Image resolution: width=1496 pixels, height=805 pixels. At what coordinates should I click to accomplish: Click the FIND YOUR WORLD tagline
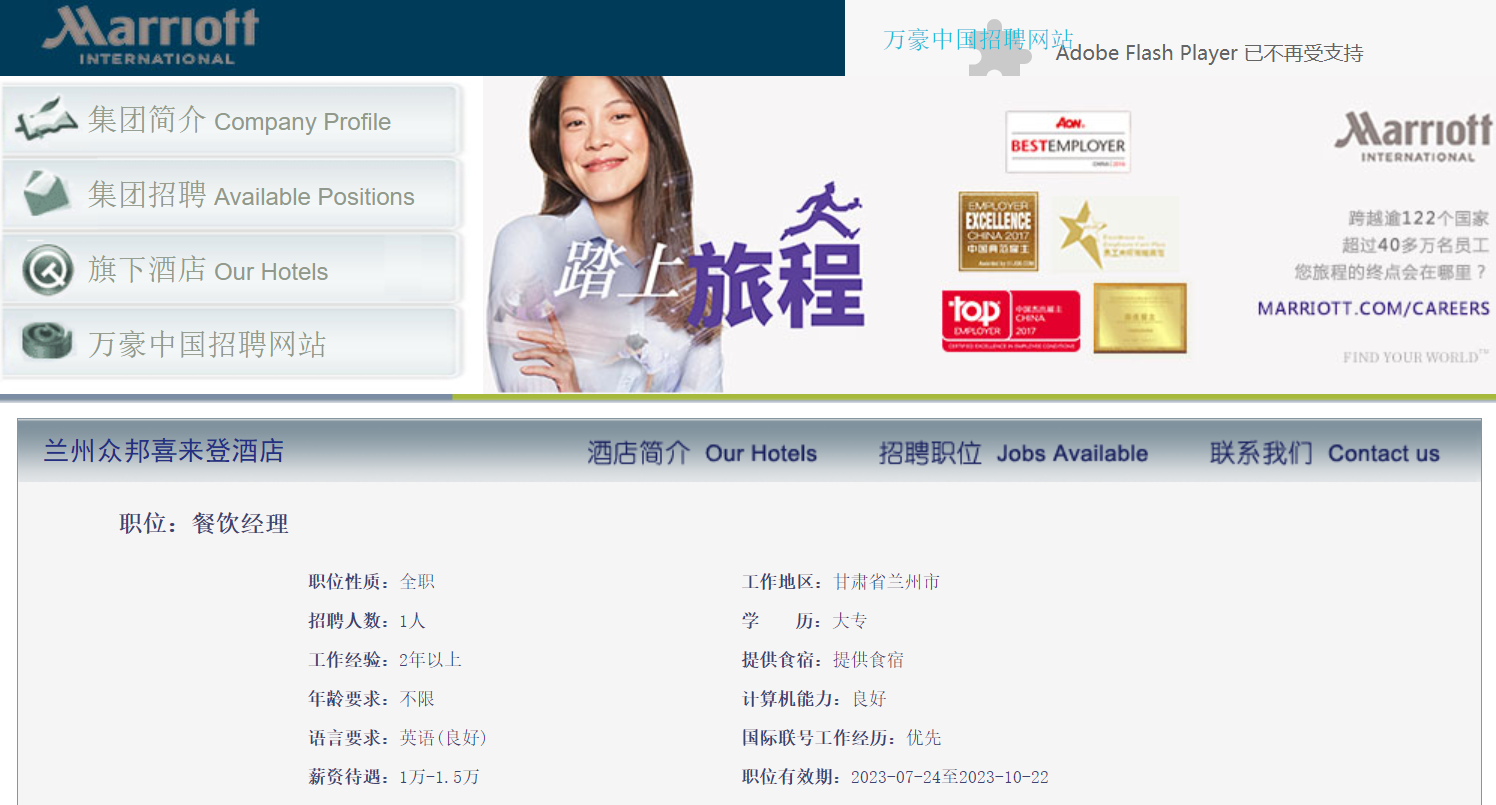(1416, 357)
